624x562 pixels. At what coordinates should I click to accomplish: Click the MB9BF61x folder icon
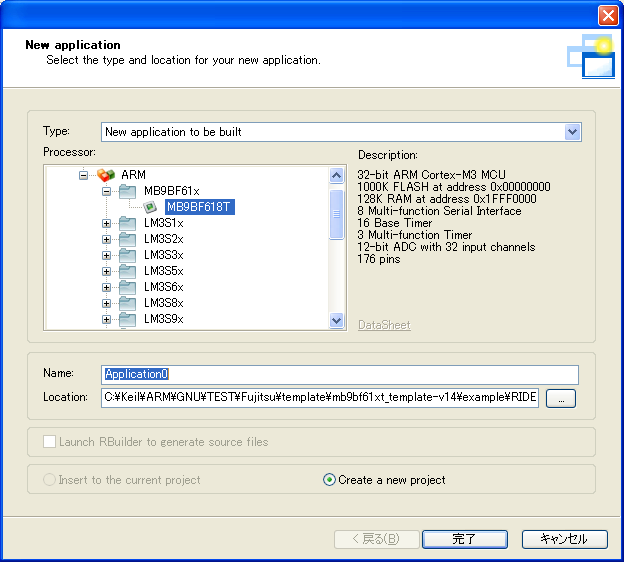coord(127,191)
